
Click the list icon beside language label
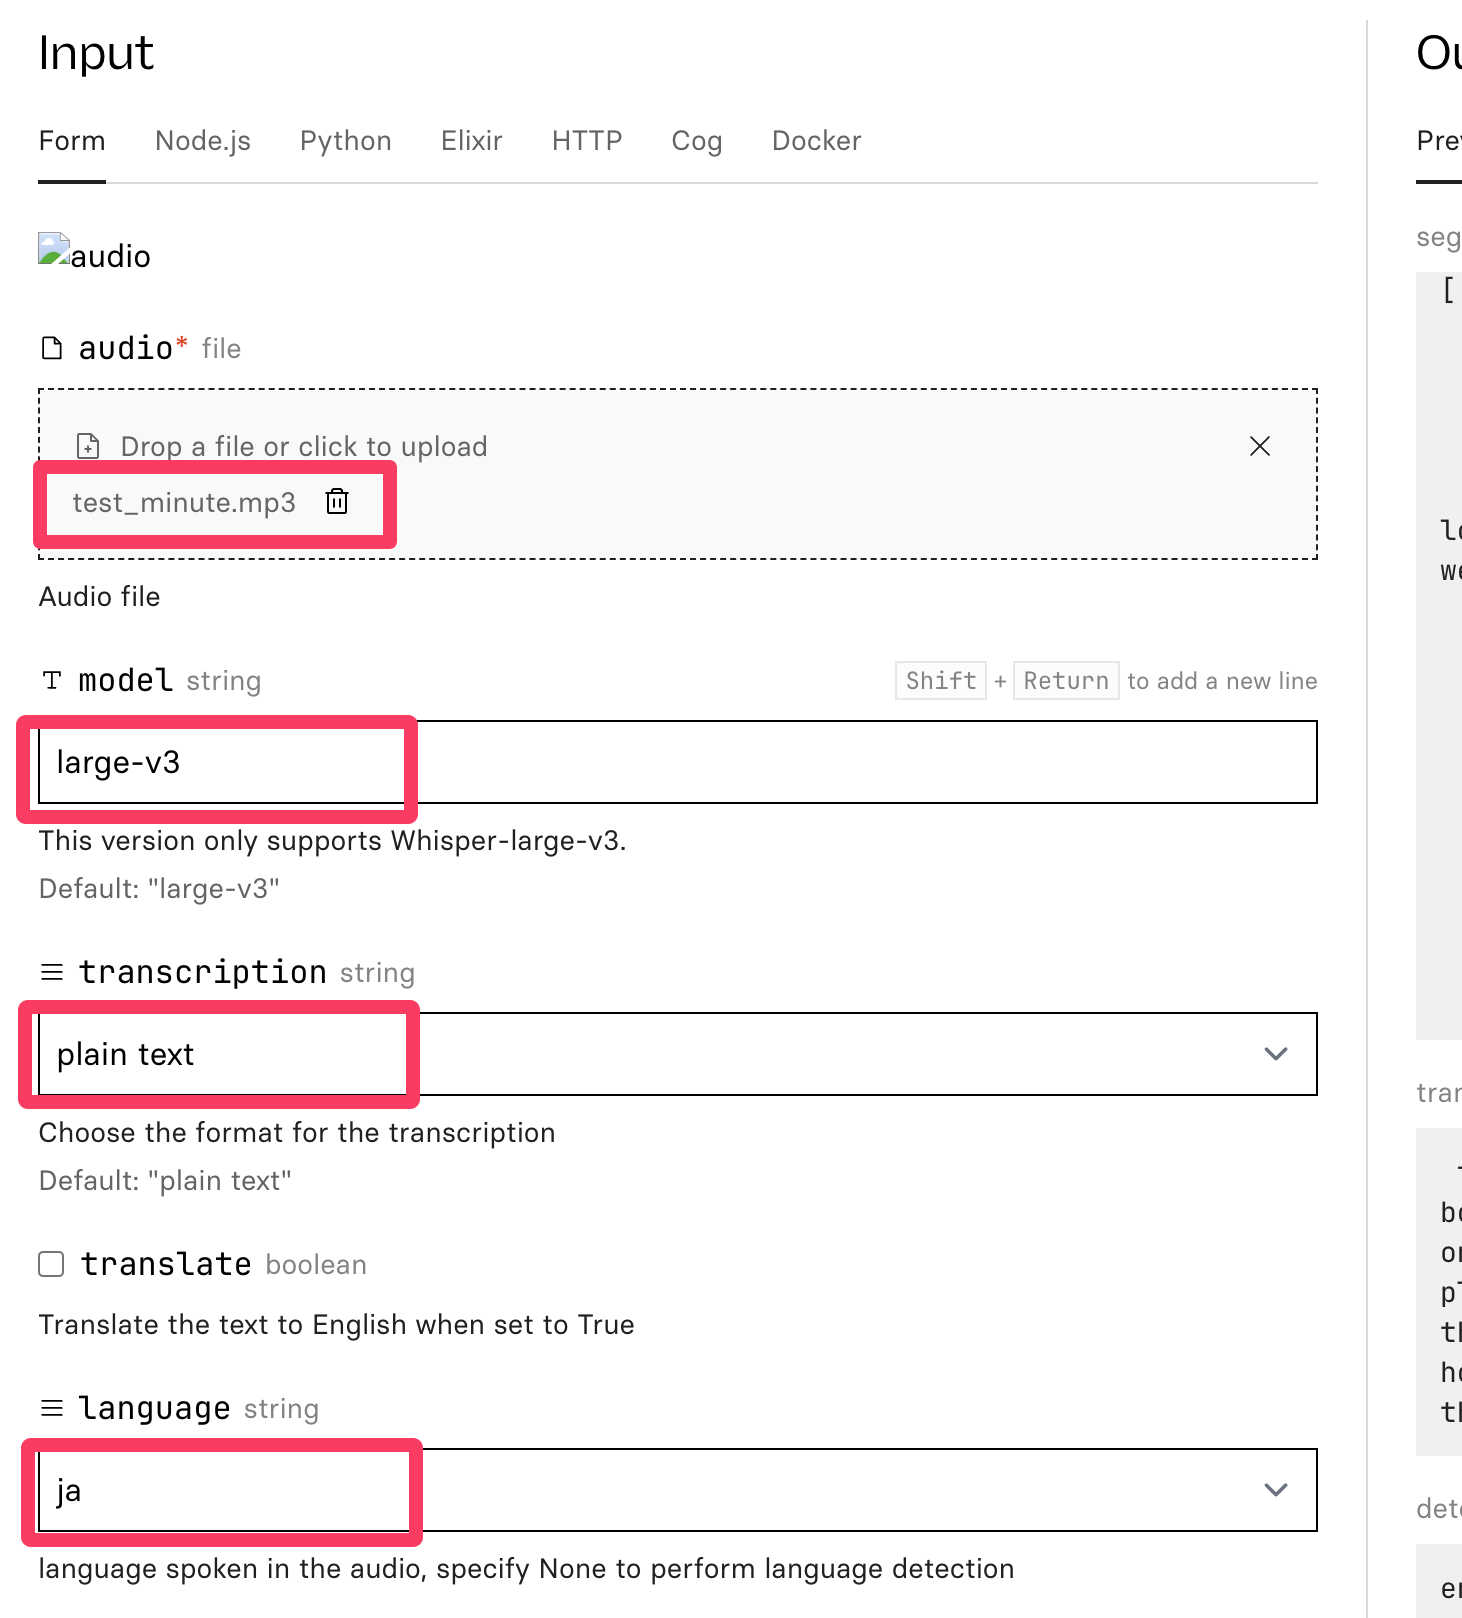pyautogui.click(x=52, y=1408)
